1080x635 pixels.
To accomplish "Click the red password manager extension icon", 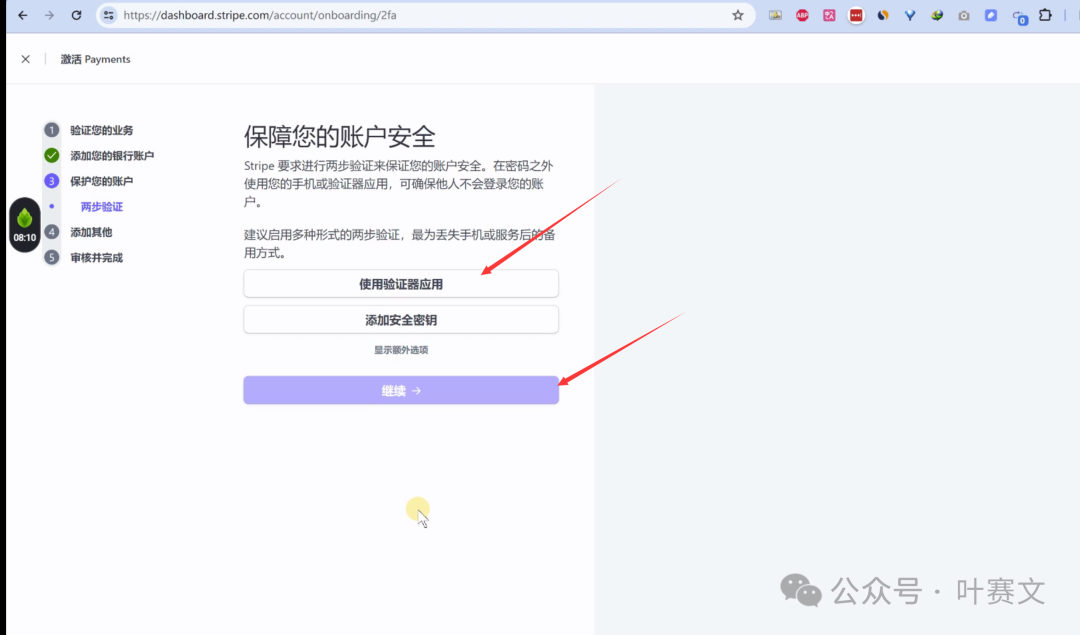I will pyautogui.click(x=856, y=16).
